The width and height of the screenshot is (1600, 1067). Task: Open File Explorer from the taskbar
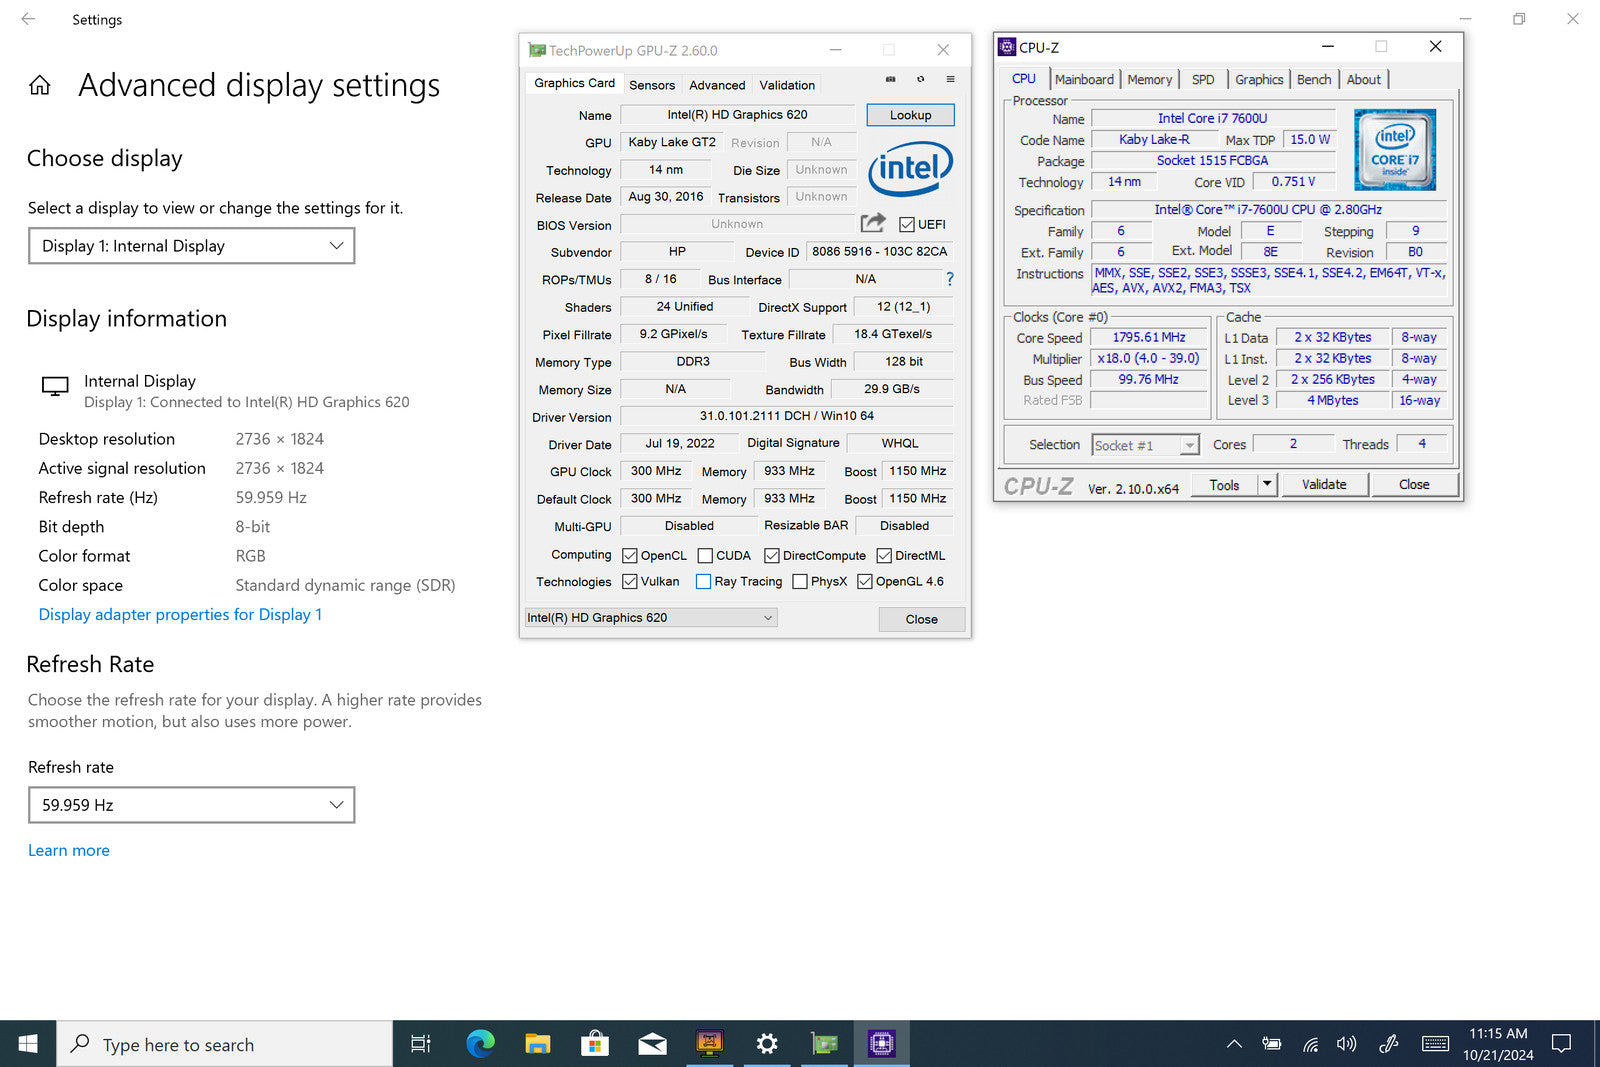coord(538,1044)
